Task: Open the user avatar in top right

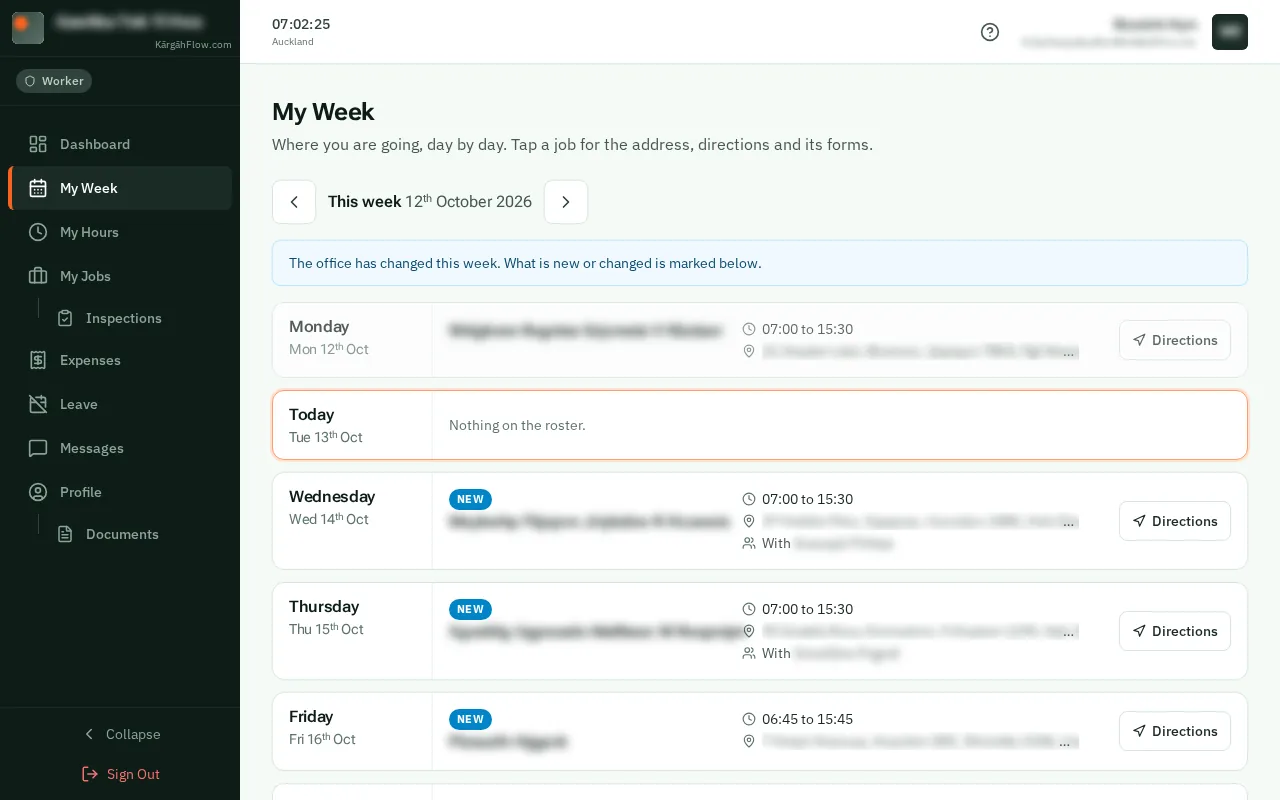Action: tap(1230, 32)
